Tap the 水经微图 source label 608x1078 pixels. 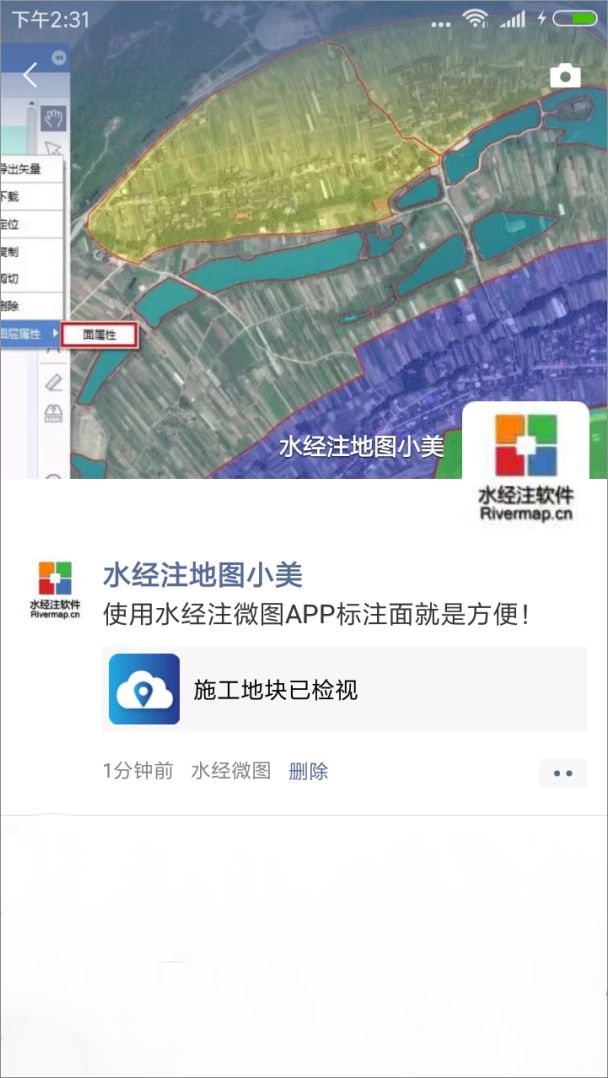point(231,771)
